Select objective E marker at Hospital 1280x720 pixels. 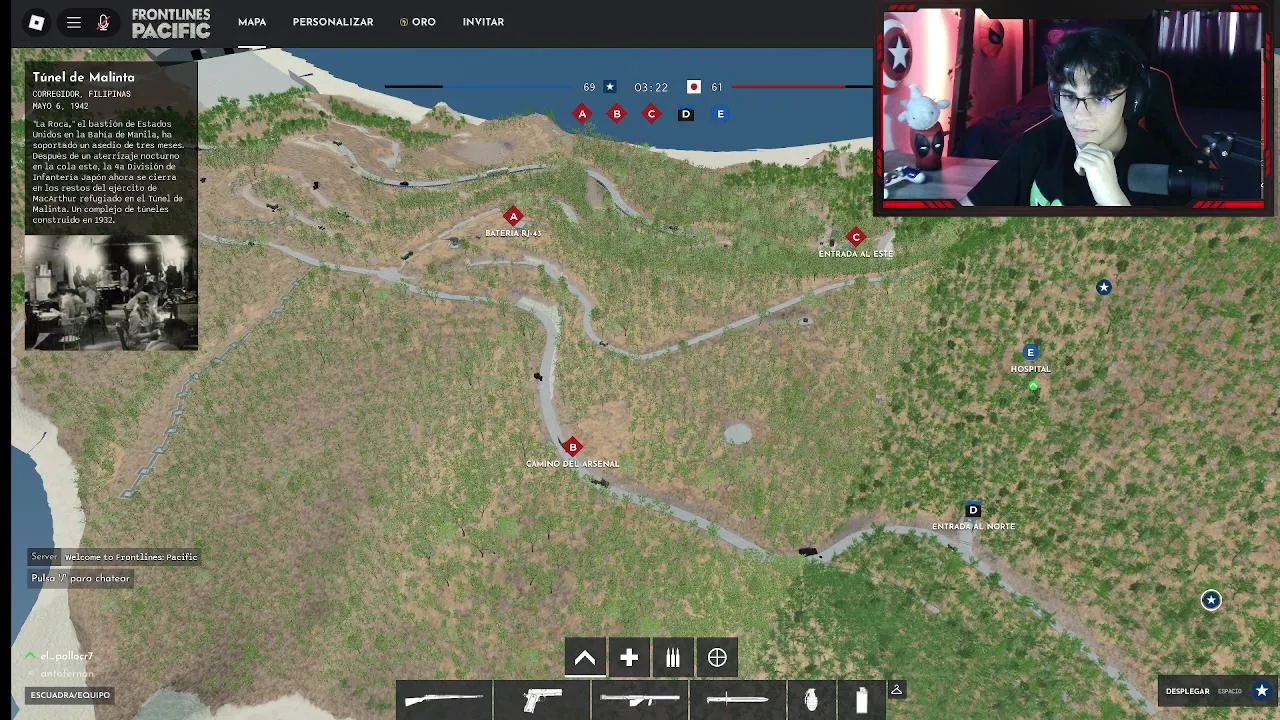[1031, 352]
